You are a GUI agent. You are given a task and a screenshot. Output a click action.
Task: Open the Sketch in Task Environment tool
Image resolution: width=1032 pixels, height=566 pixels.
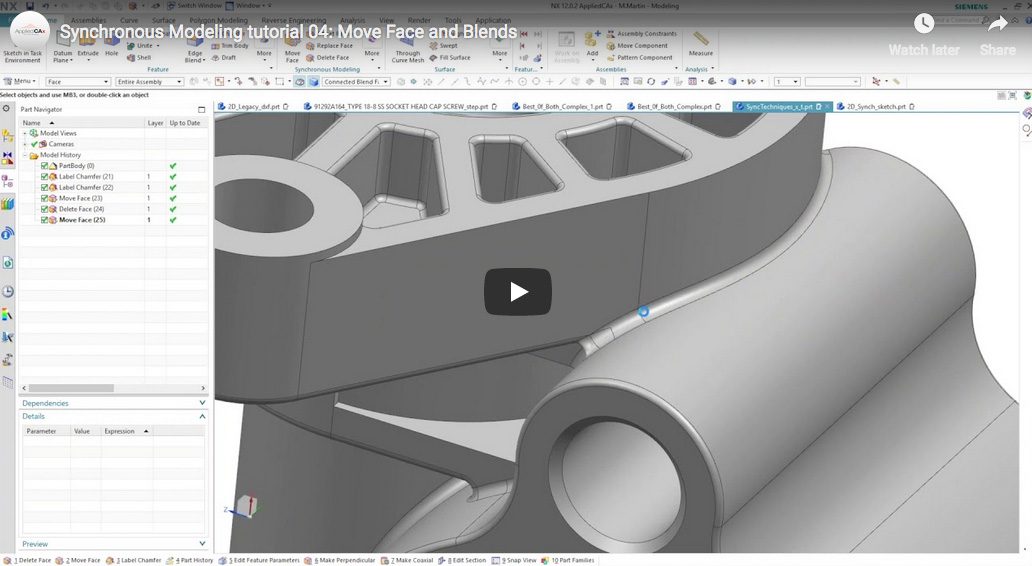tap(22, 49)
